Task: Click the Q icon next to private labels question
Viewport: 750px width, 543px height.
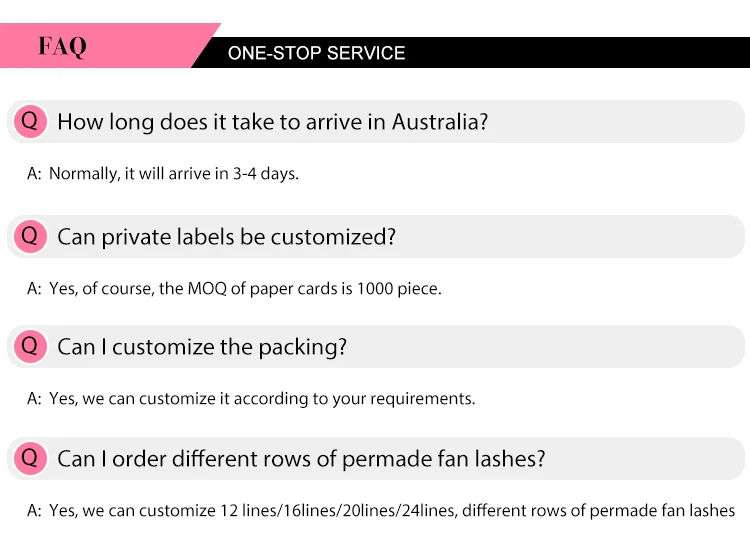Action: pos(29,236)
